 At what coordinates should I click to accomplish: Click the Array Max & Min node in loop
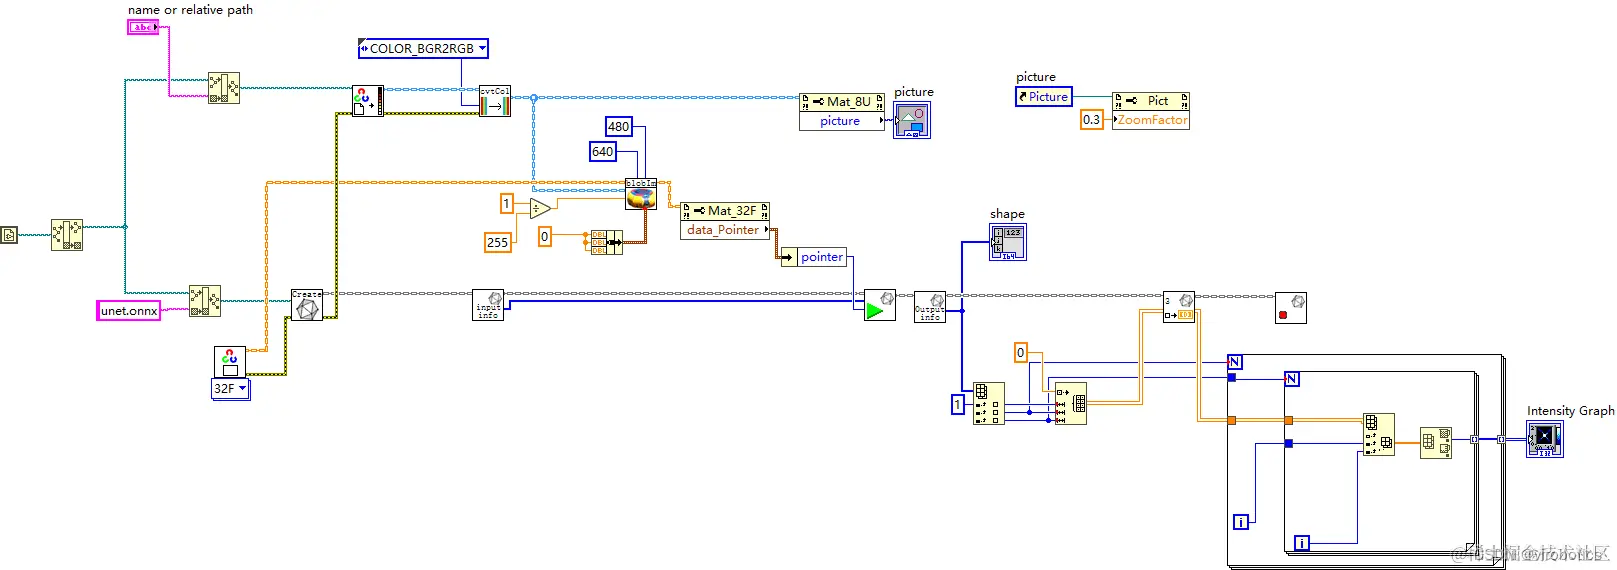(x=1436, y=443)
